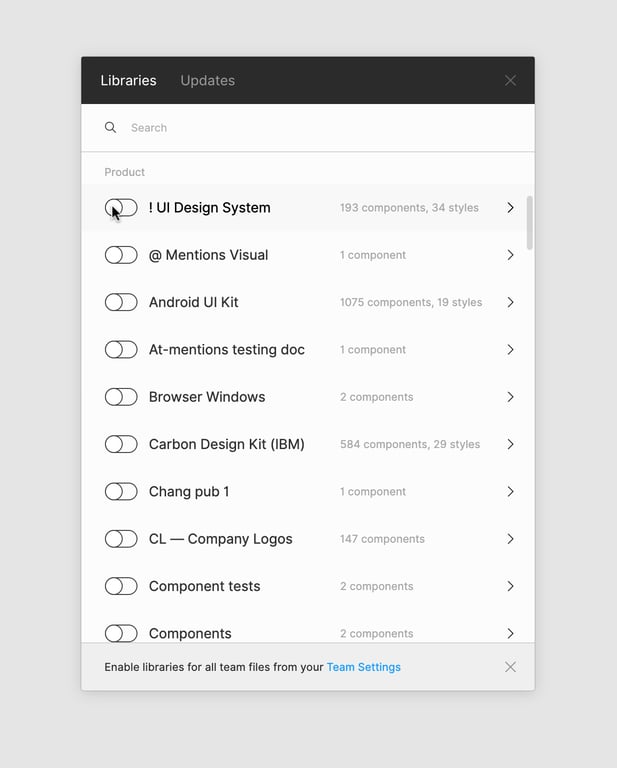This screenshot has height=768, width=617.
Task: Click the search magnifier icon
Action: point(110,128)
